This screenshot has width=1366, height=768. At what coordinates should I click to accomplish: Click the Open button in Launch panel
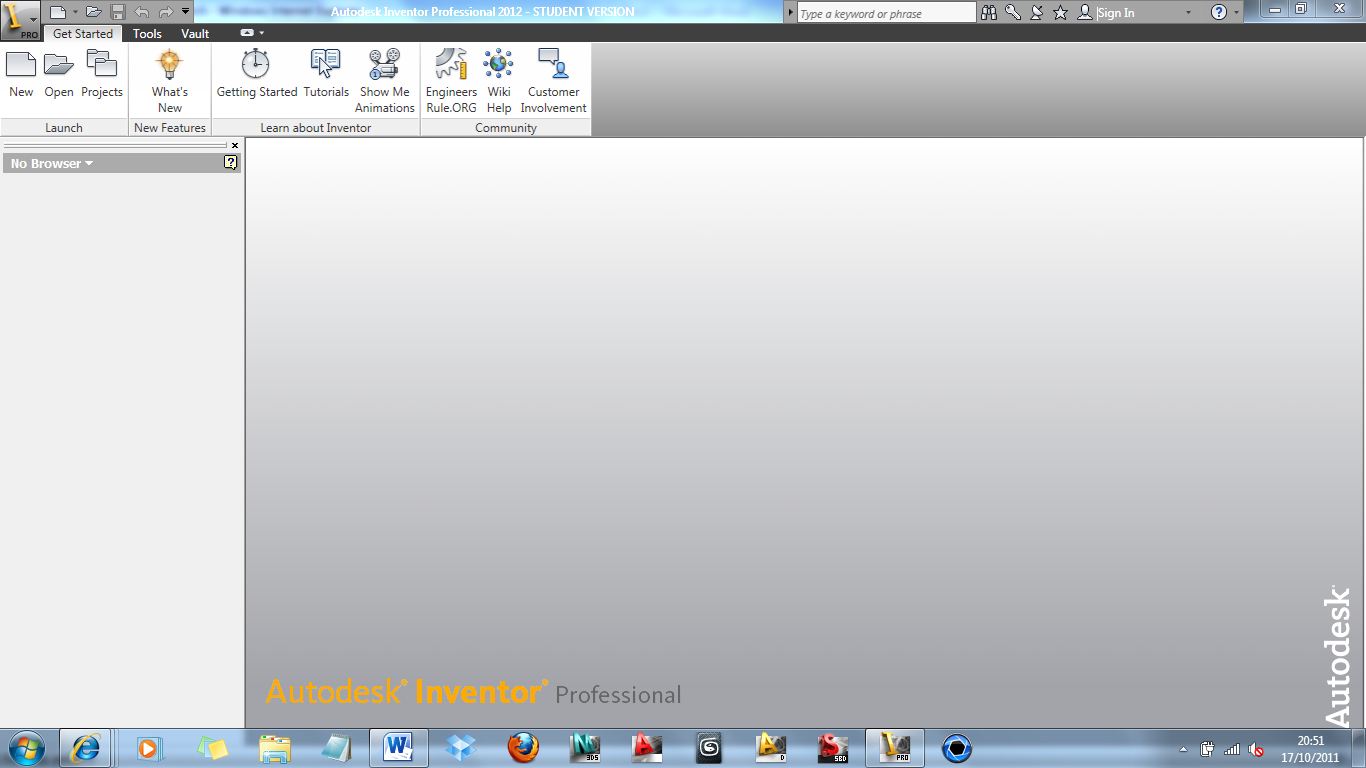59,74
